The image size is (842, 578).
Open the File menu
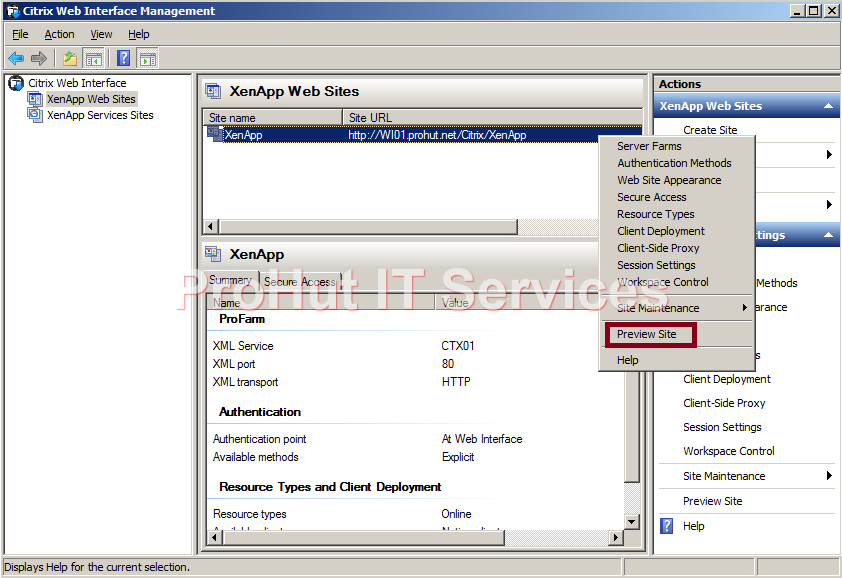(x=20, y=34)
